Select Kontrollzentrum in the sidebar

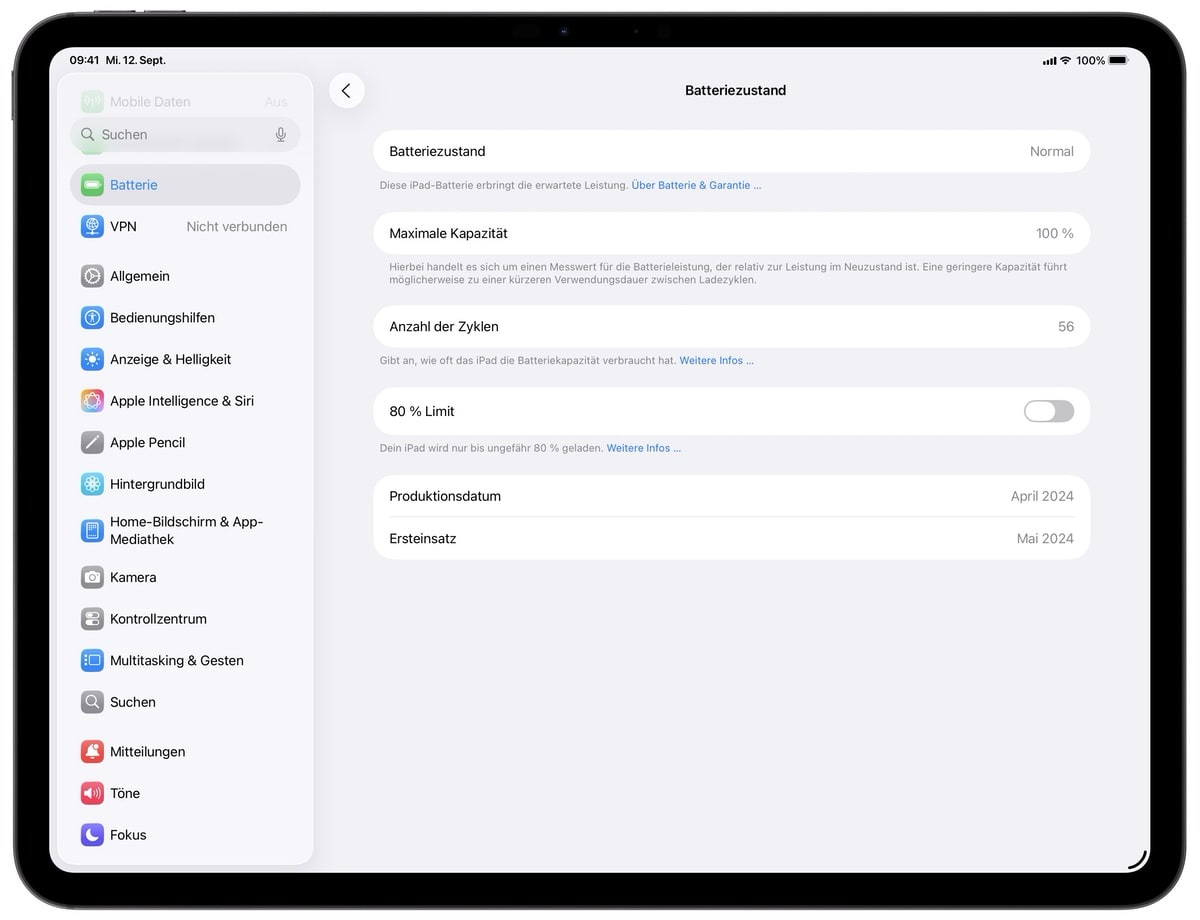pyautogui.click(x=158, y=620)
